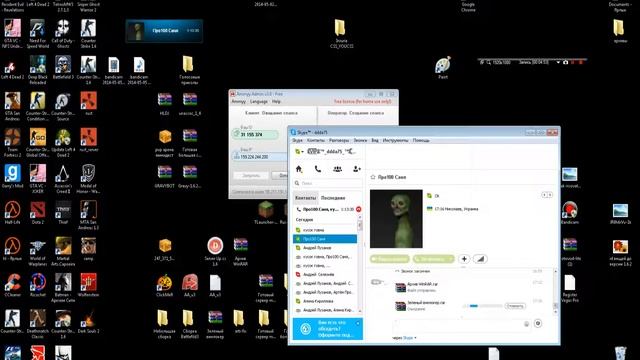Screen dimensions: 640x360
Task: Open the Skype dial pad phone icon
Action: (x=318, y=169)
